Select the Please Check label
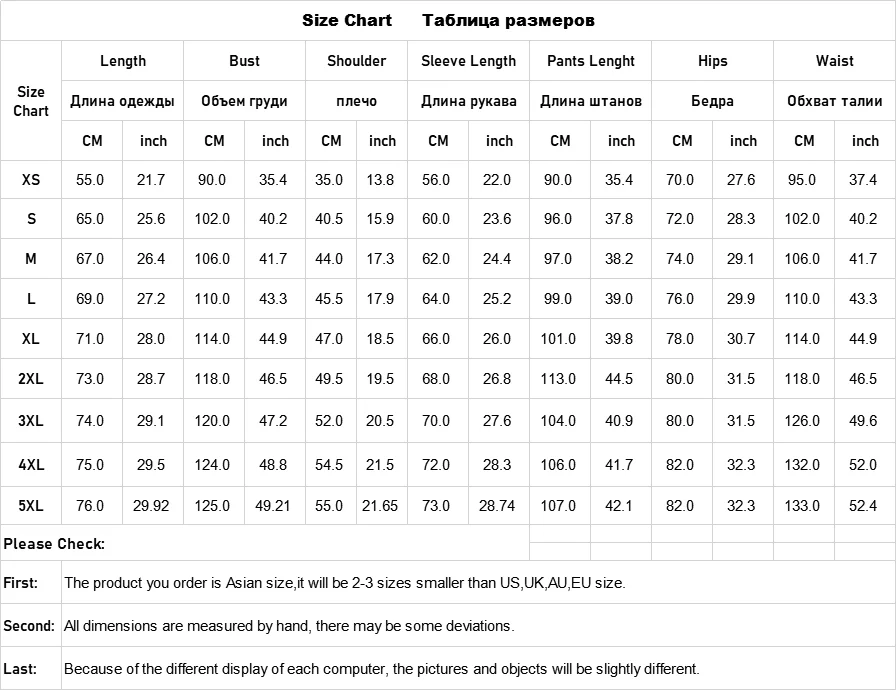 [x=54, y=544]
